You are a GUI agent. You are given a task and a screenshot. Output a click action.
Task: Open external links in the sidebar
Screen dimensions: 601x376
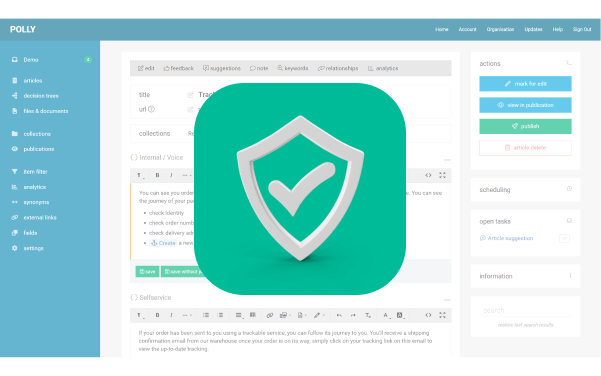click(34, 217)
